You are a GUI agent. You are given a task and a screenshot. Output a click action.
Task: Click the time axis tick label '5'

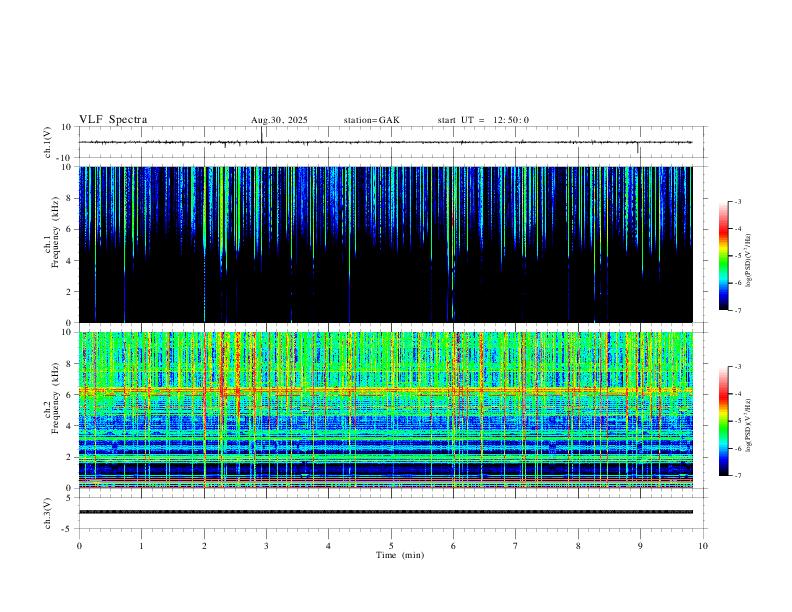391,546
